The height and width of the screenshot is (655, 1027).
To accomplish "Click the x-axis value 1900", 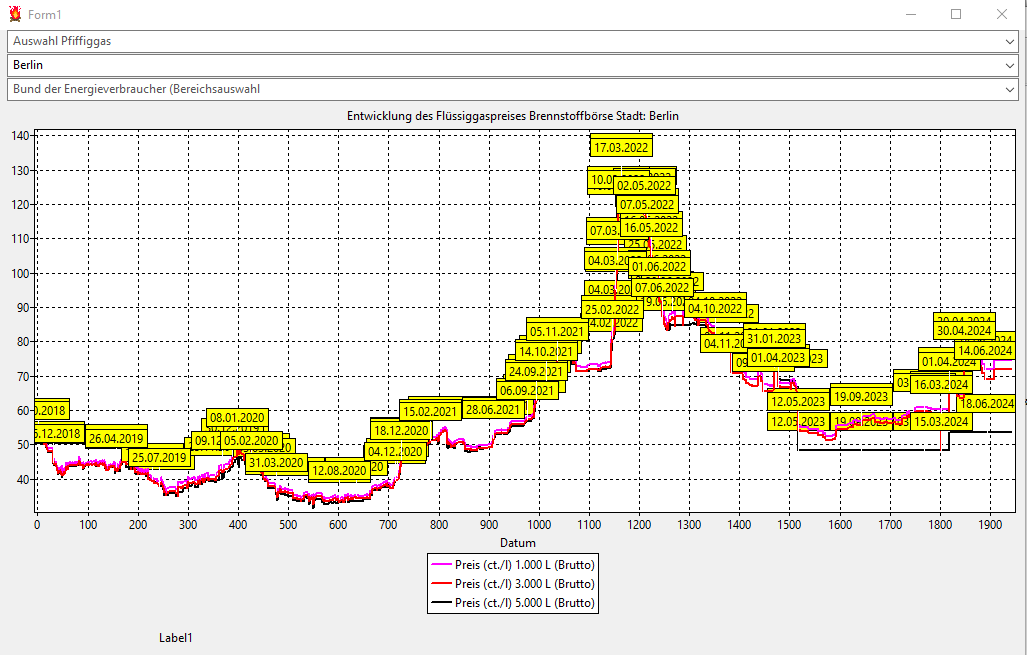I will 990,525.
